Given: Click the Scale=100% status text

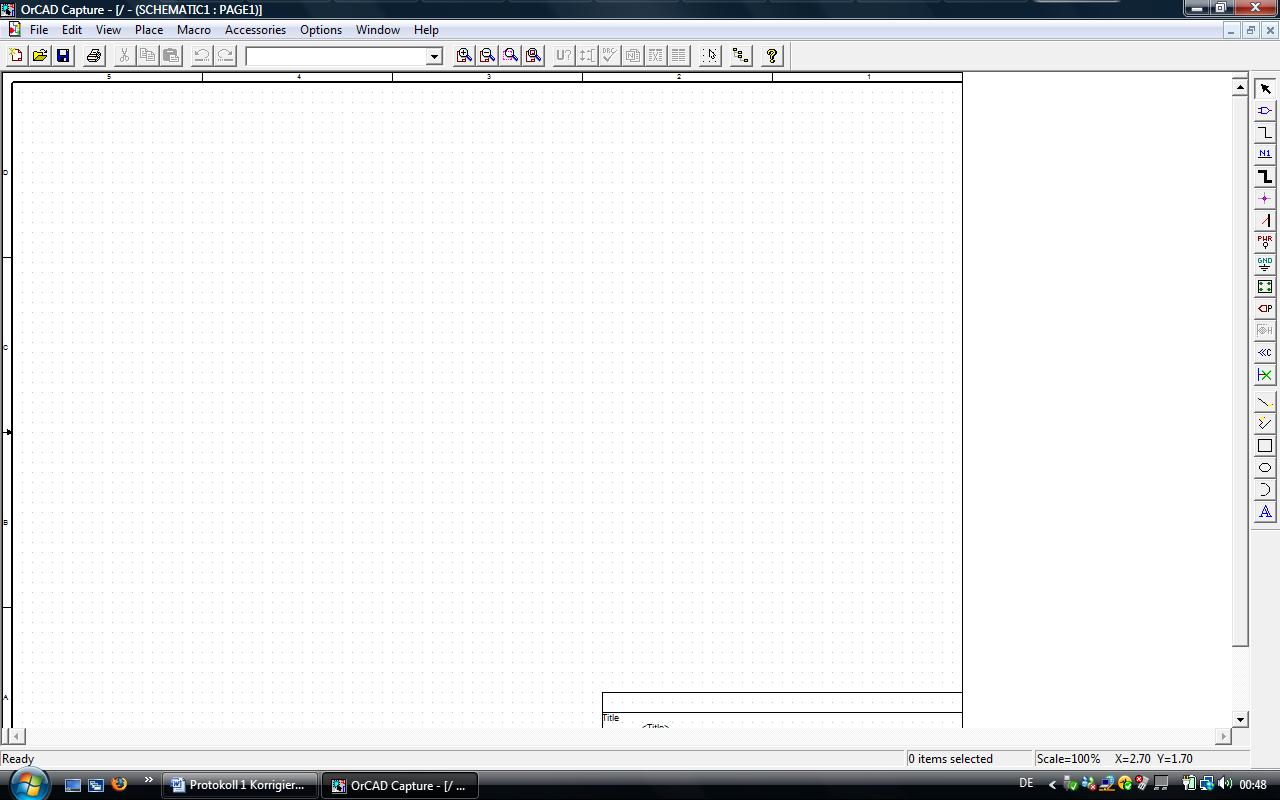Looking at the screenshot, I should [1068, 759].
